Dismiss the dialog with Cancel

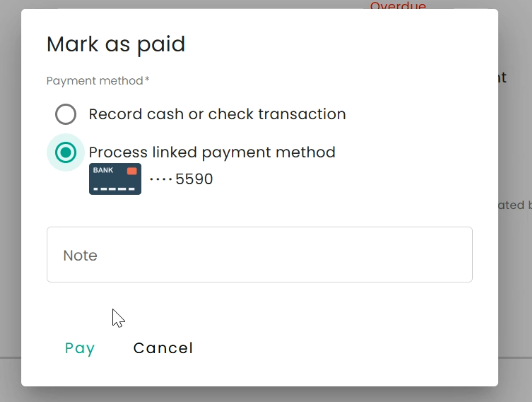(163, 348)
